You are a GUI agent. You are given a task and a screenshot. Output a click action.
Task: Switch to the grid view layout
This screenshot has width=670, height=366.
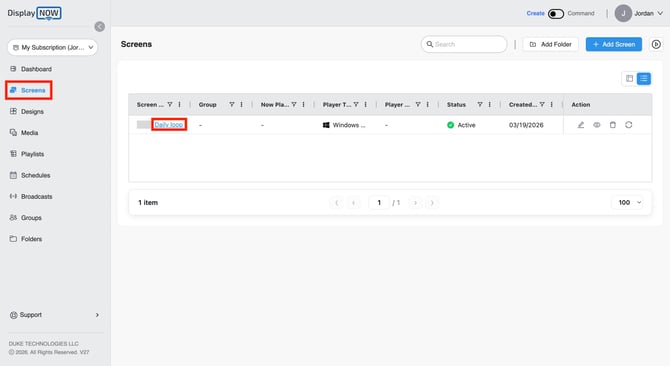point(629,79)
